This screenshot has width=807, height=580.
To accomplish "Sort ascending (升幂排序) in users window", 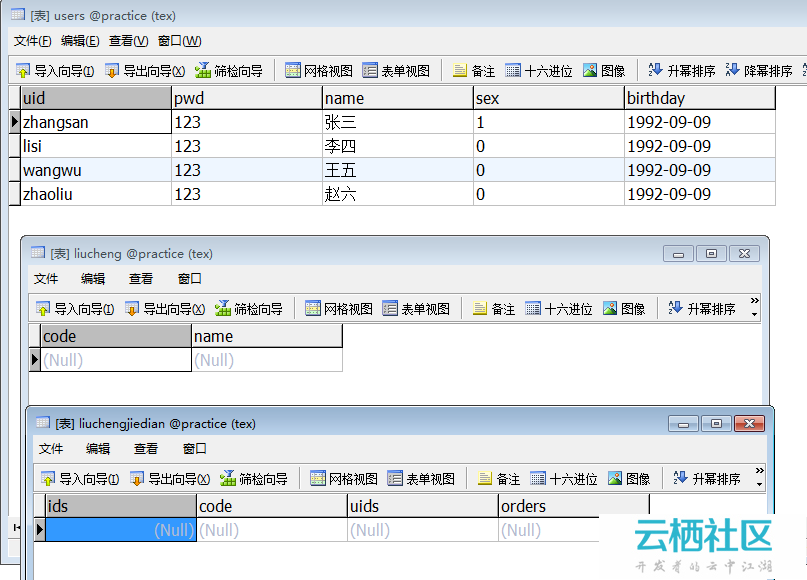I will (x=681, y=71).
